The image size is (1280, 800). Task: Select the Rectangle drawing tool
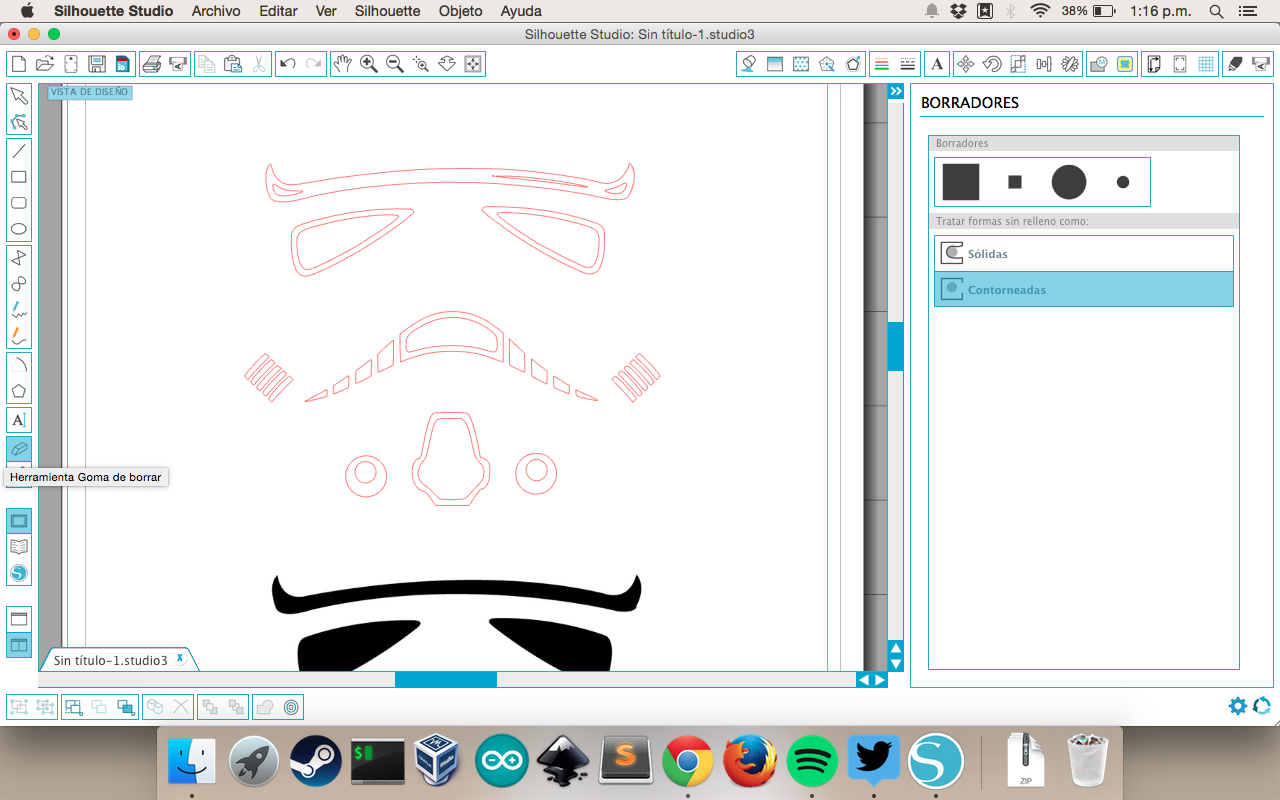18,177
